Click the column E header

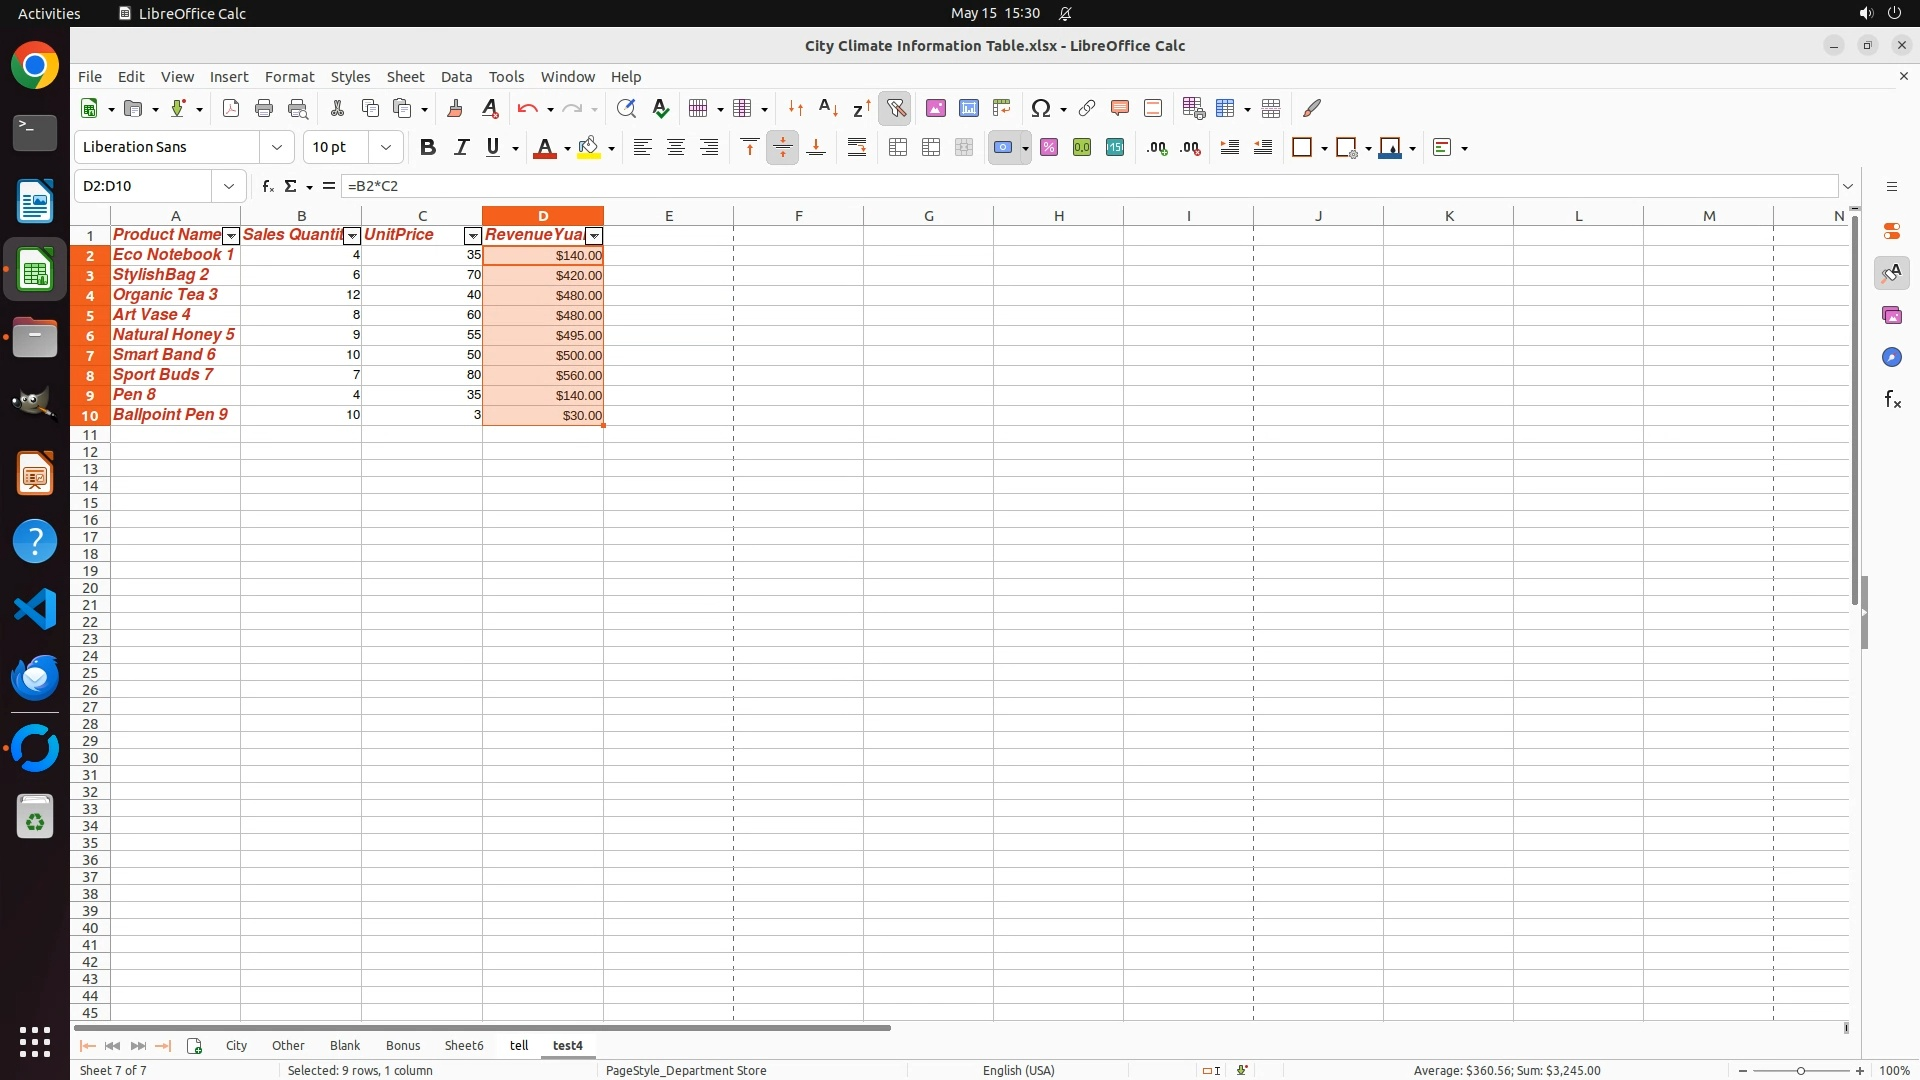coord(668,216)
